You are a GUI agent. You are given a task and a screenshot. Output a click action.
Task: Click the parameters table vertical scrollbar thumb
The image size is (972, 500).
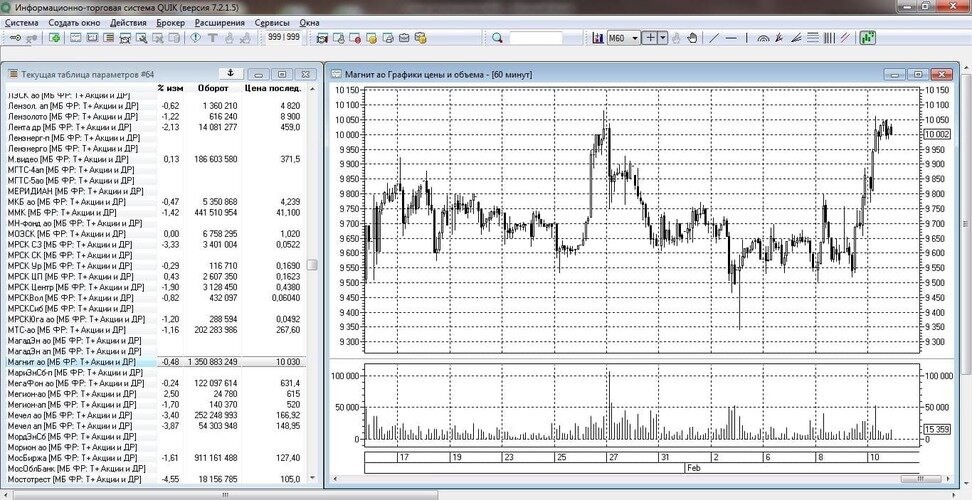click(312, 265)
